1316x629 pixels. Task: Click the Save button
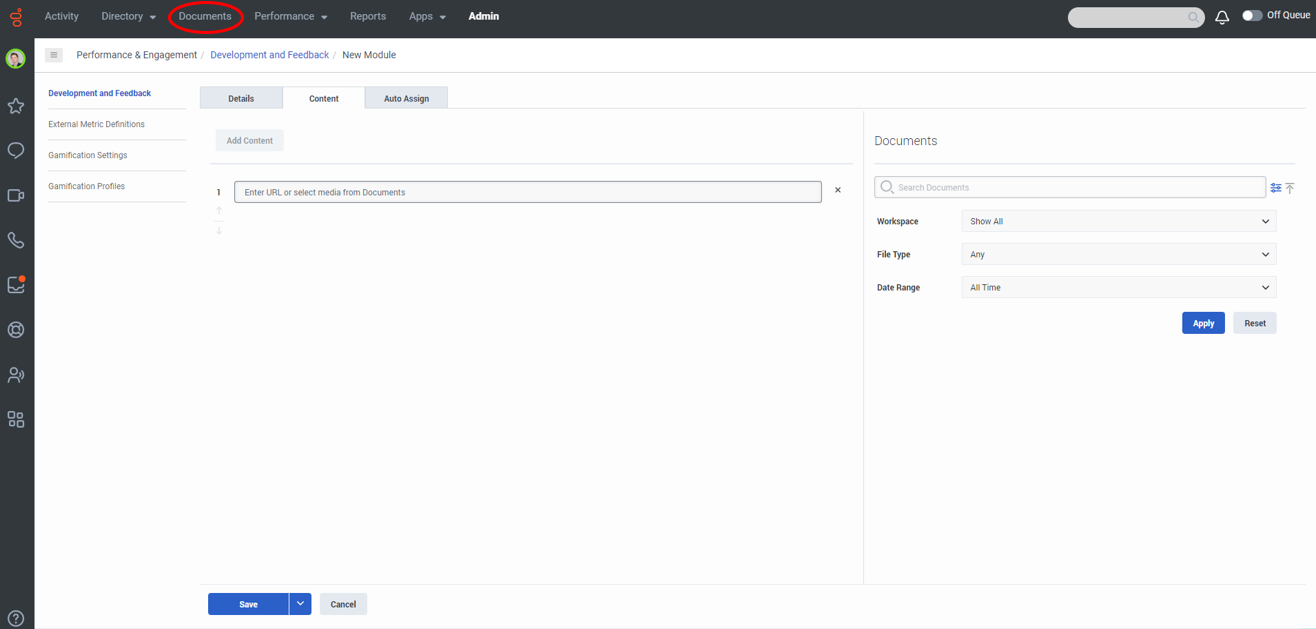pyautogui.click(x=248, y=604)
